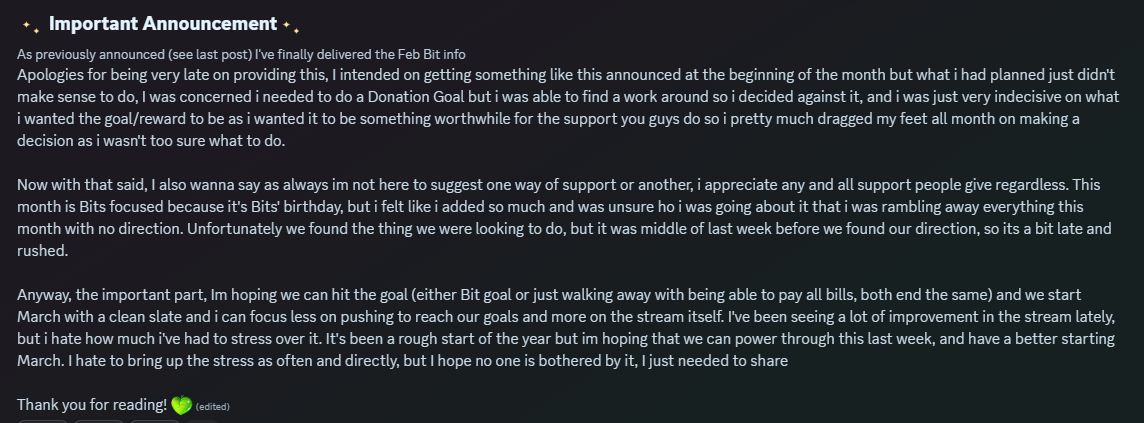Screen dimensions: 1144x423
Task: Click the "Important Announcement" heading text
Action: 162,24
